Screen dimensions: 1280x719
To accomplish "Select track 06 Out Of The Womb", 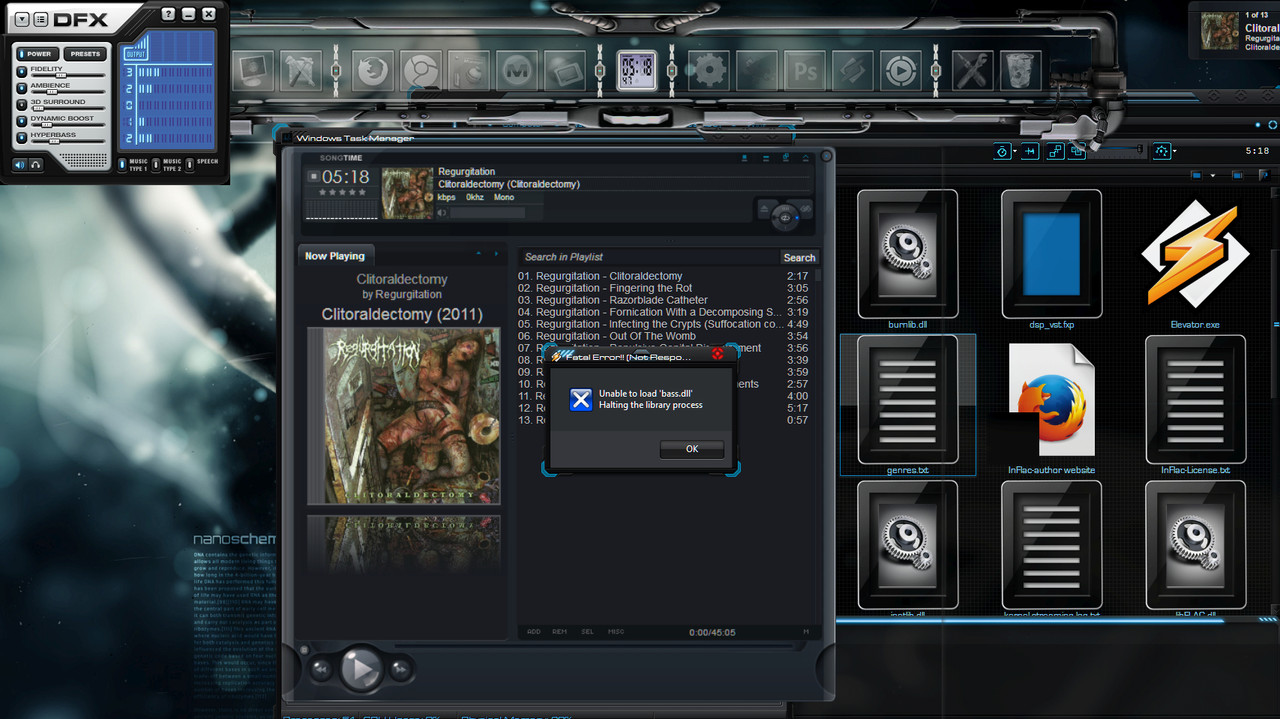I will 664,336.
